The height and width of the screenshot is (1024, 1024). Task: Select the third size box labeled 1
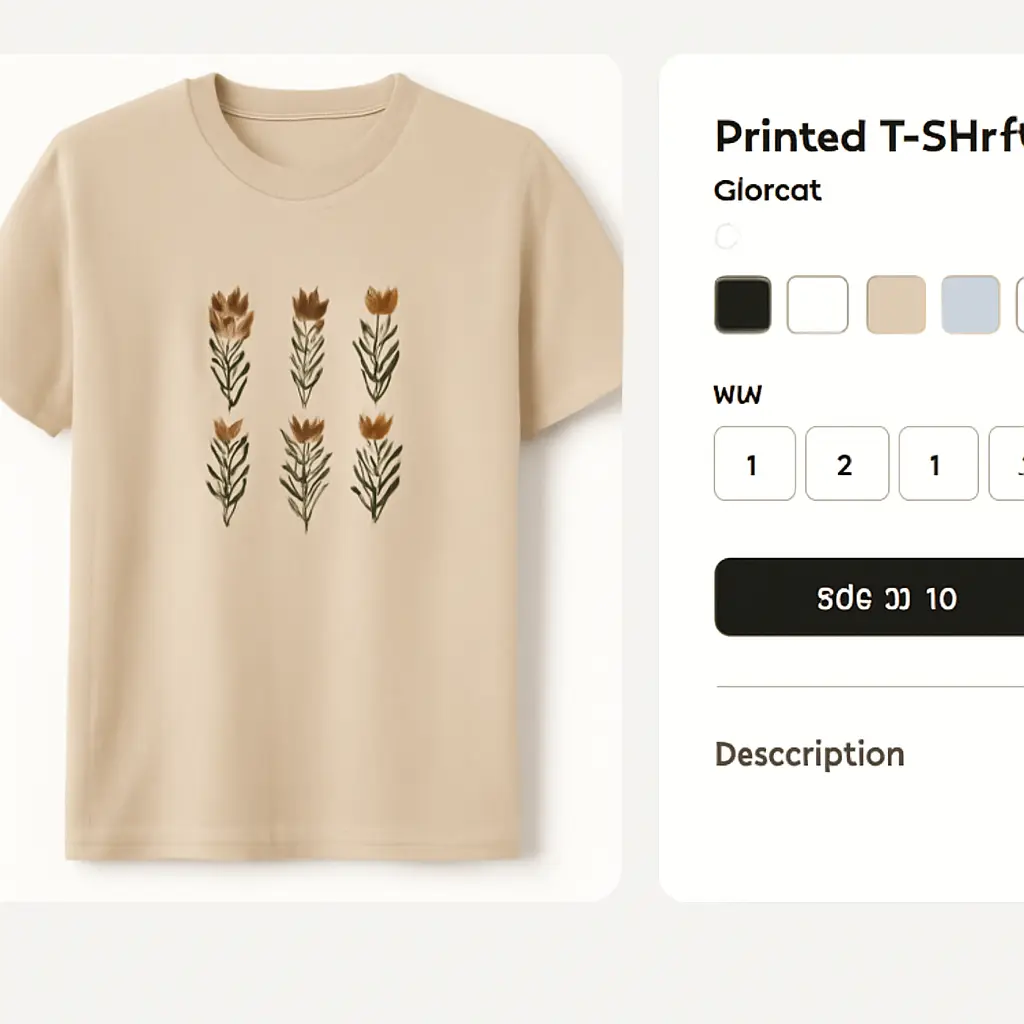pos(938,464)
